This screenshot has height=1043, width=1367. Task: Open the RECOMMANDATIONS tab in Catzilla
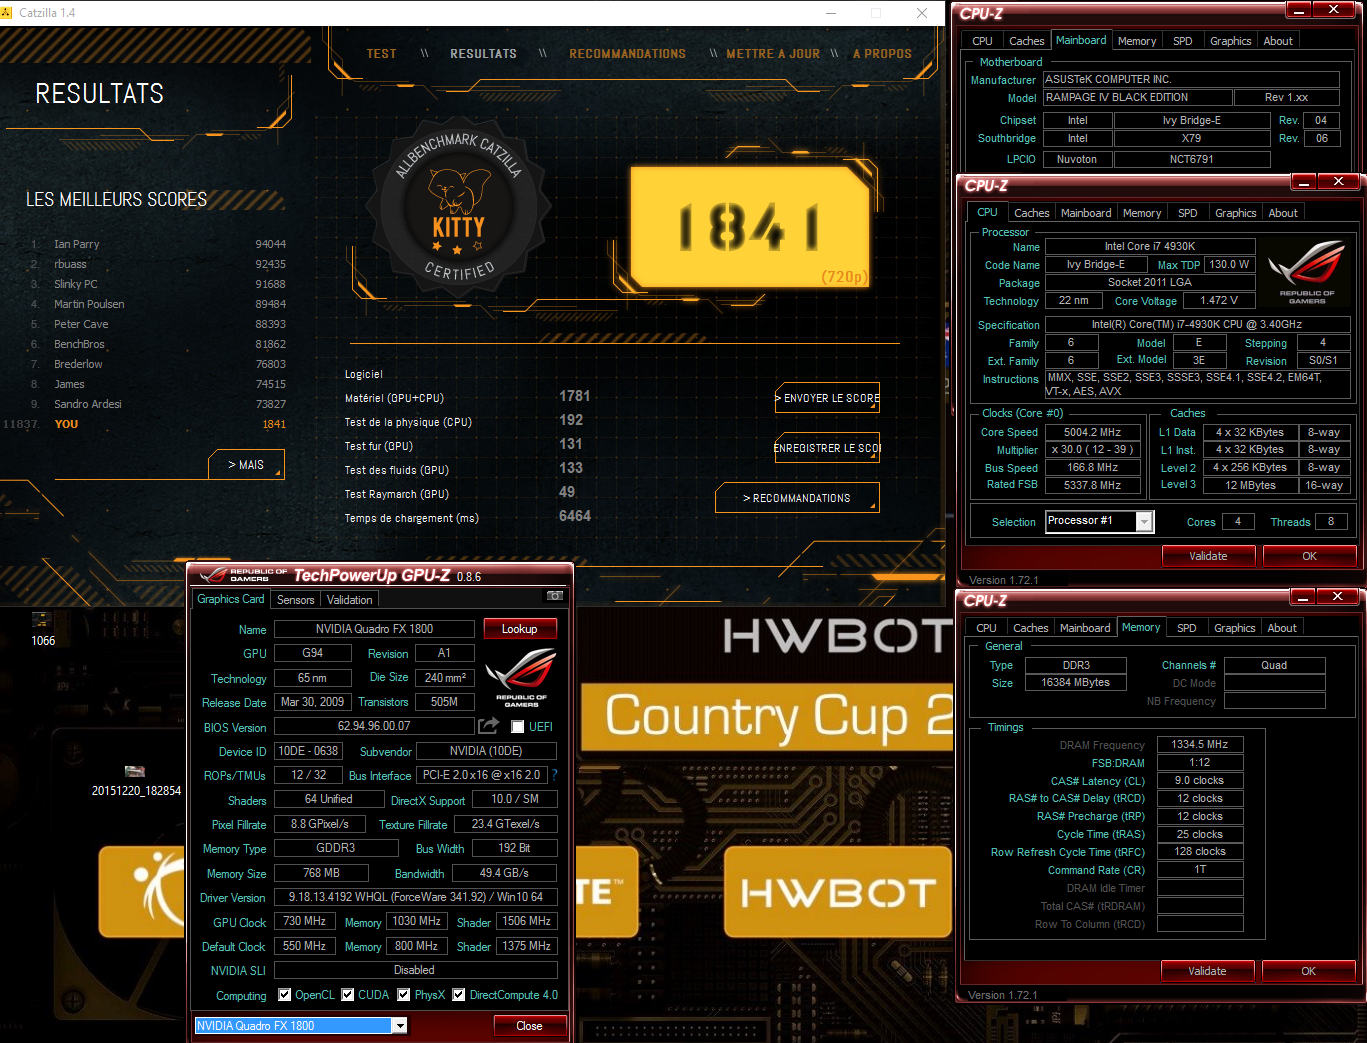coord(627,54)
